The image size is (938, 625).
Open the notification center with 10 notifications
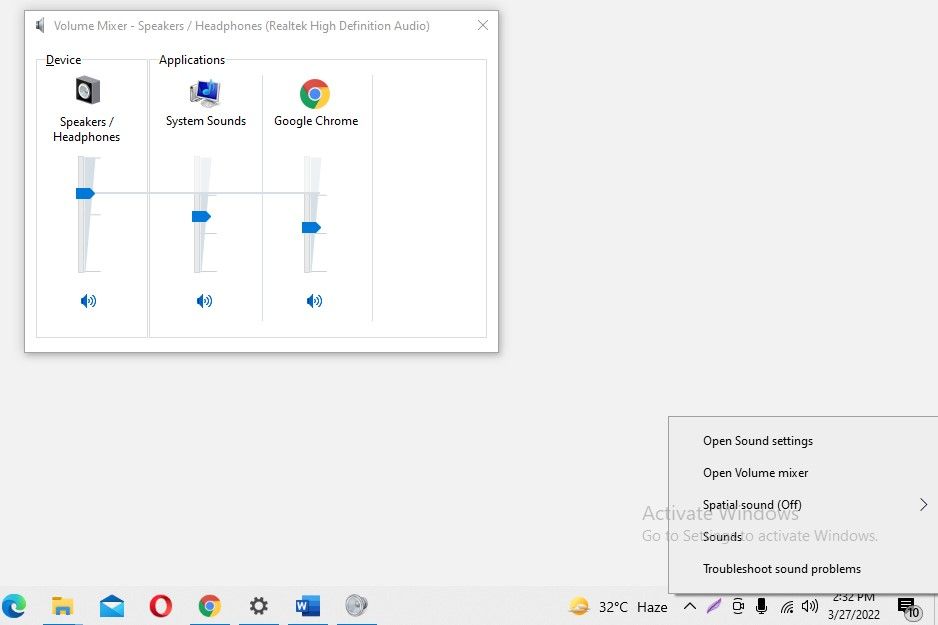pyautogui.click(x=908, y=608)
